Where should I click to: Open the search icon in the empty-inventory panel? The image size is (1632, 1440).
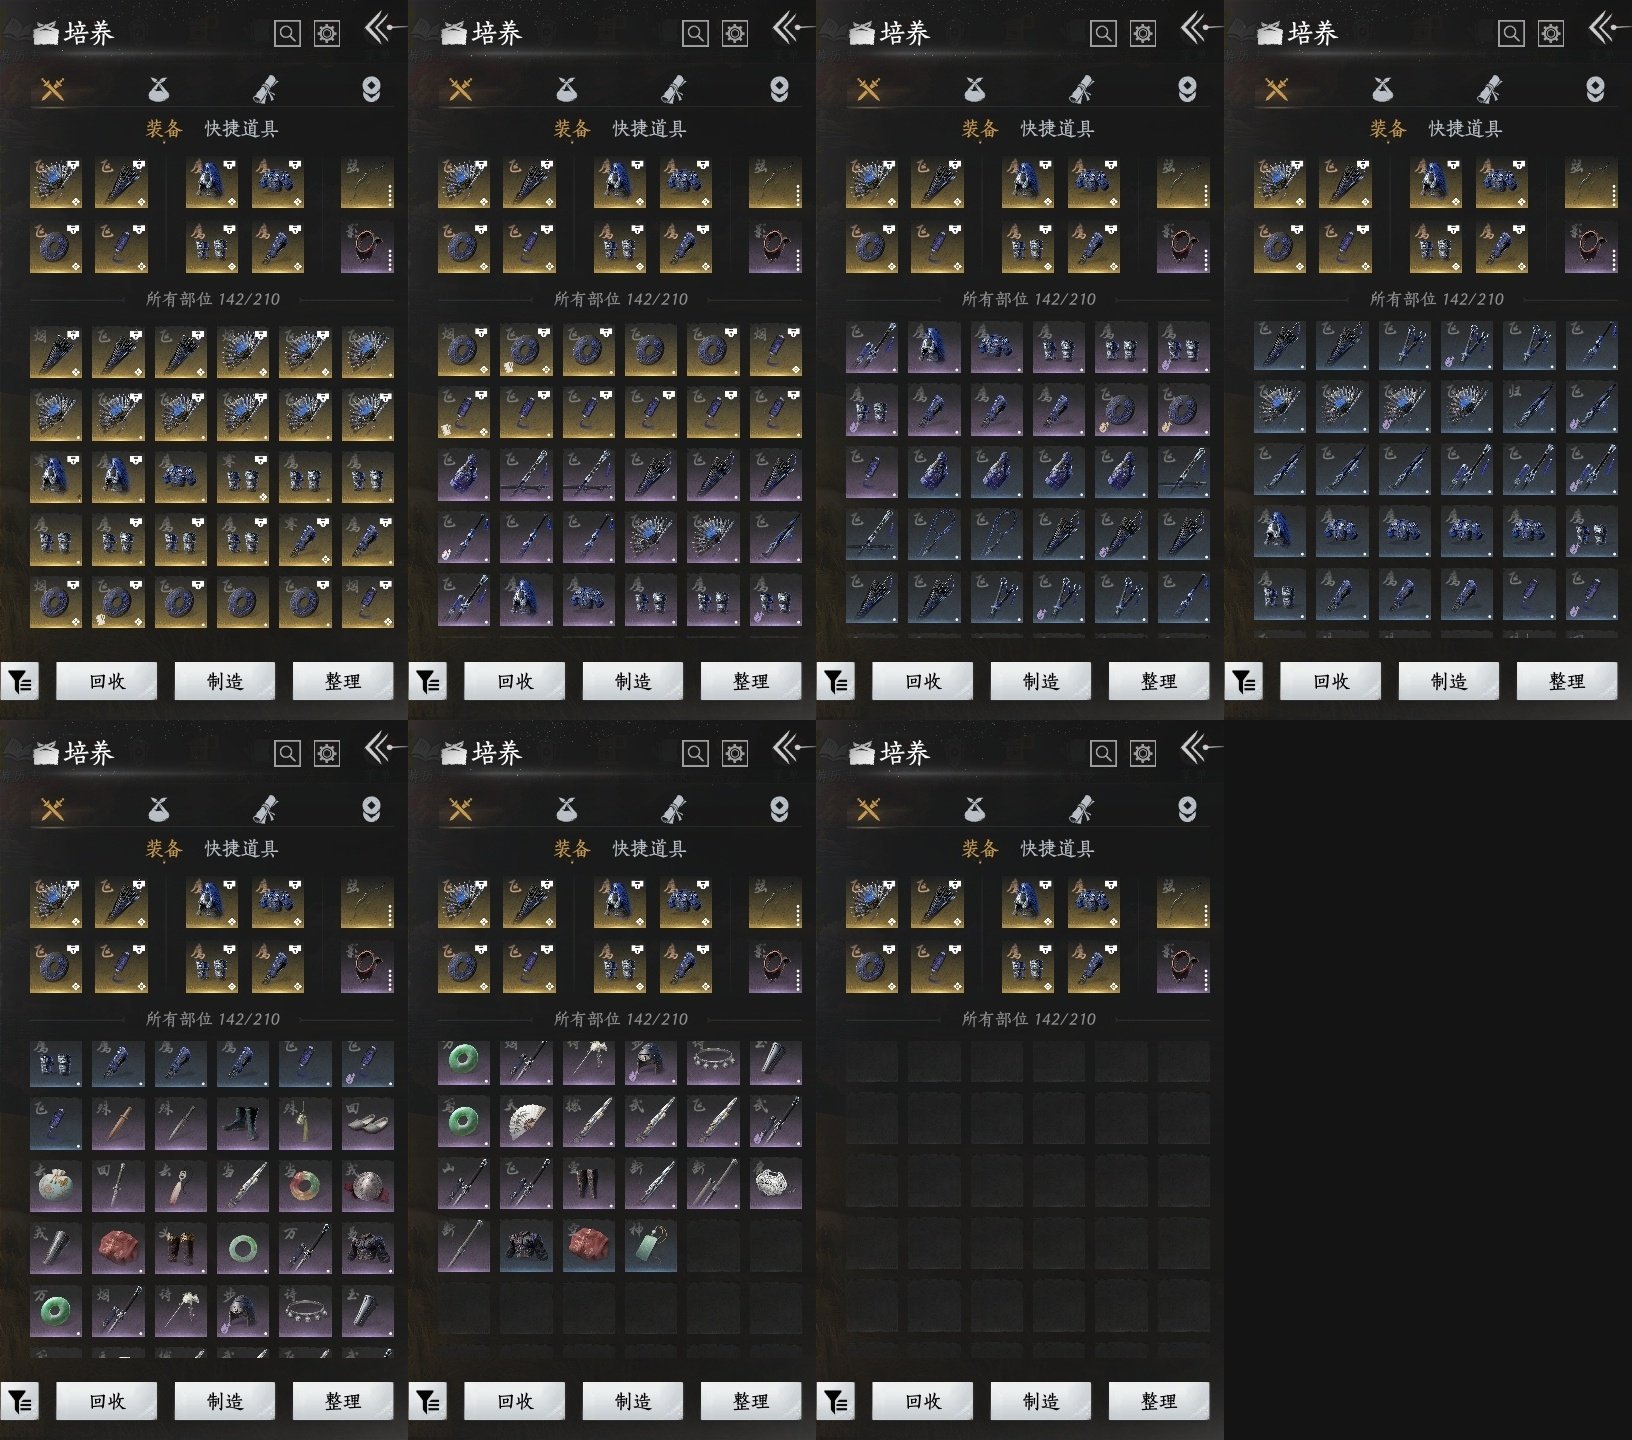click(1103, 753)
